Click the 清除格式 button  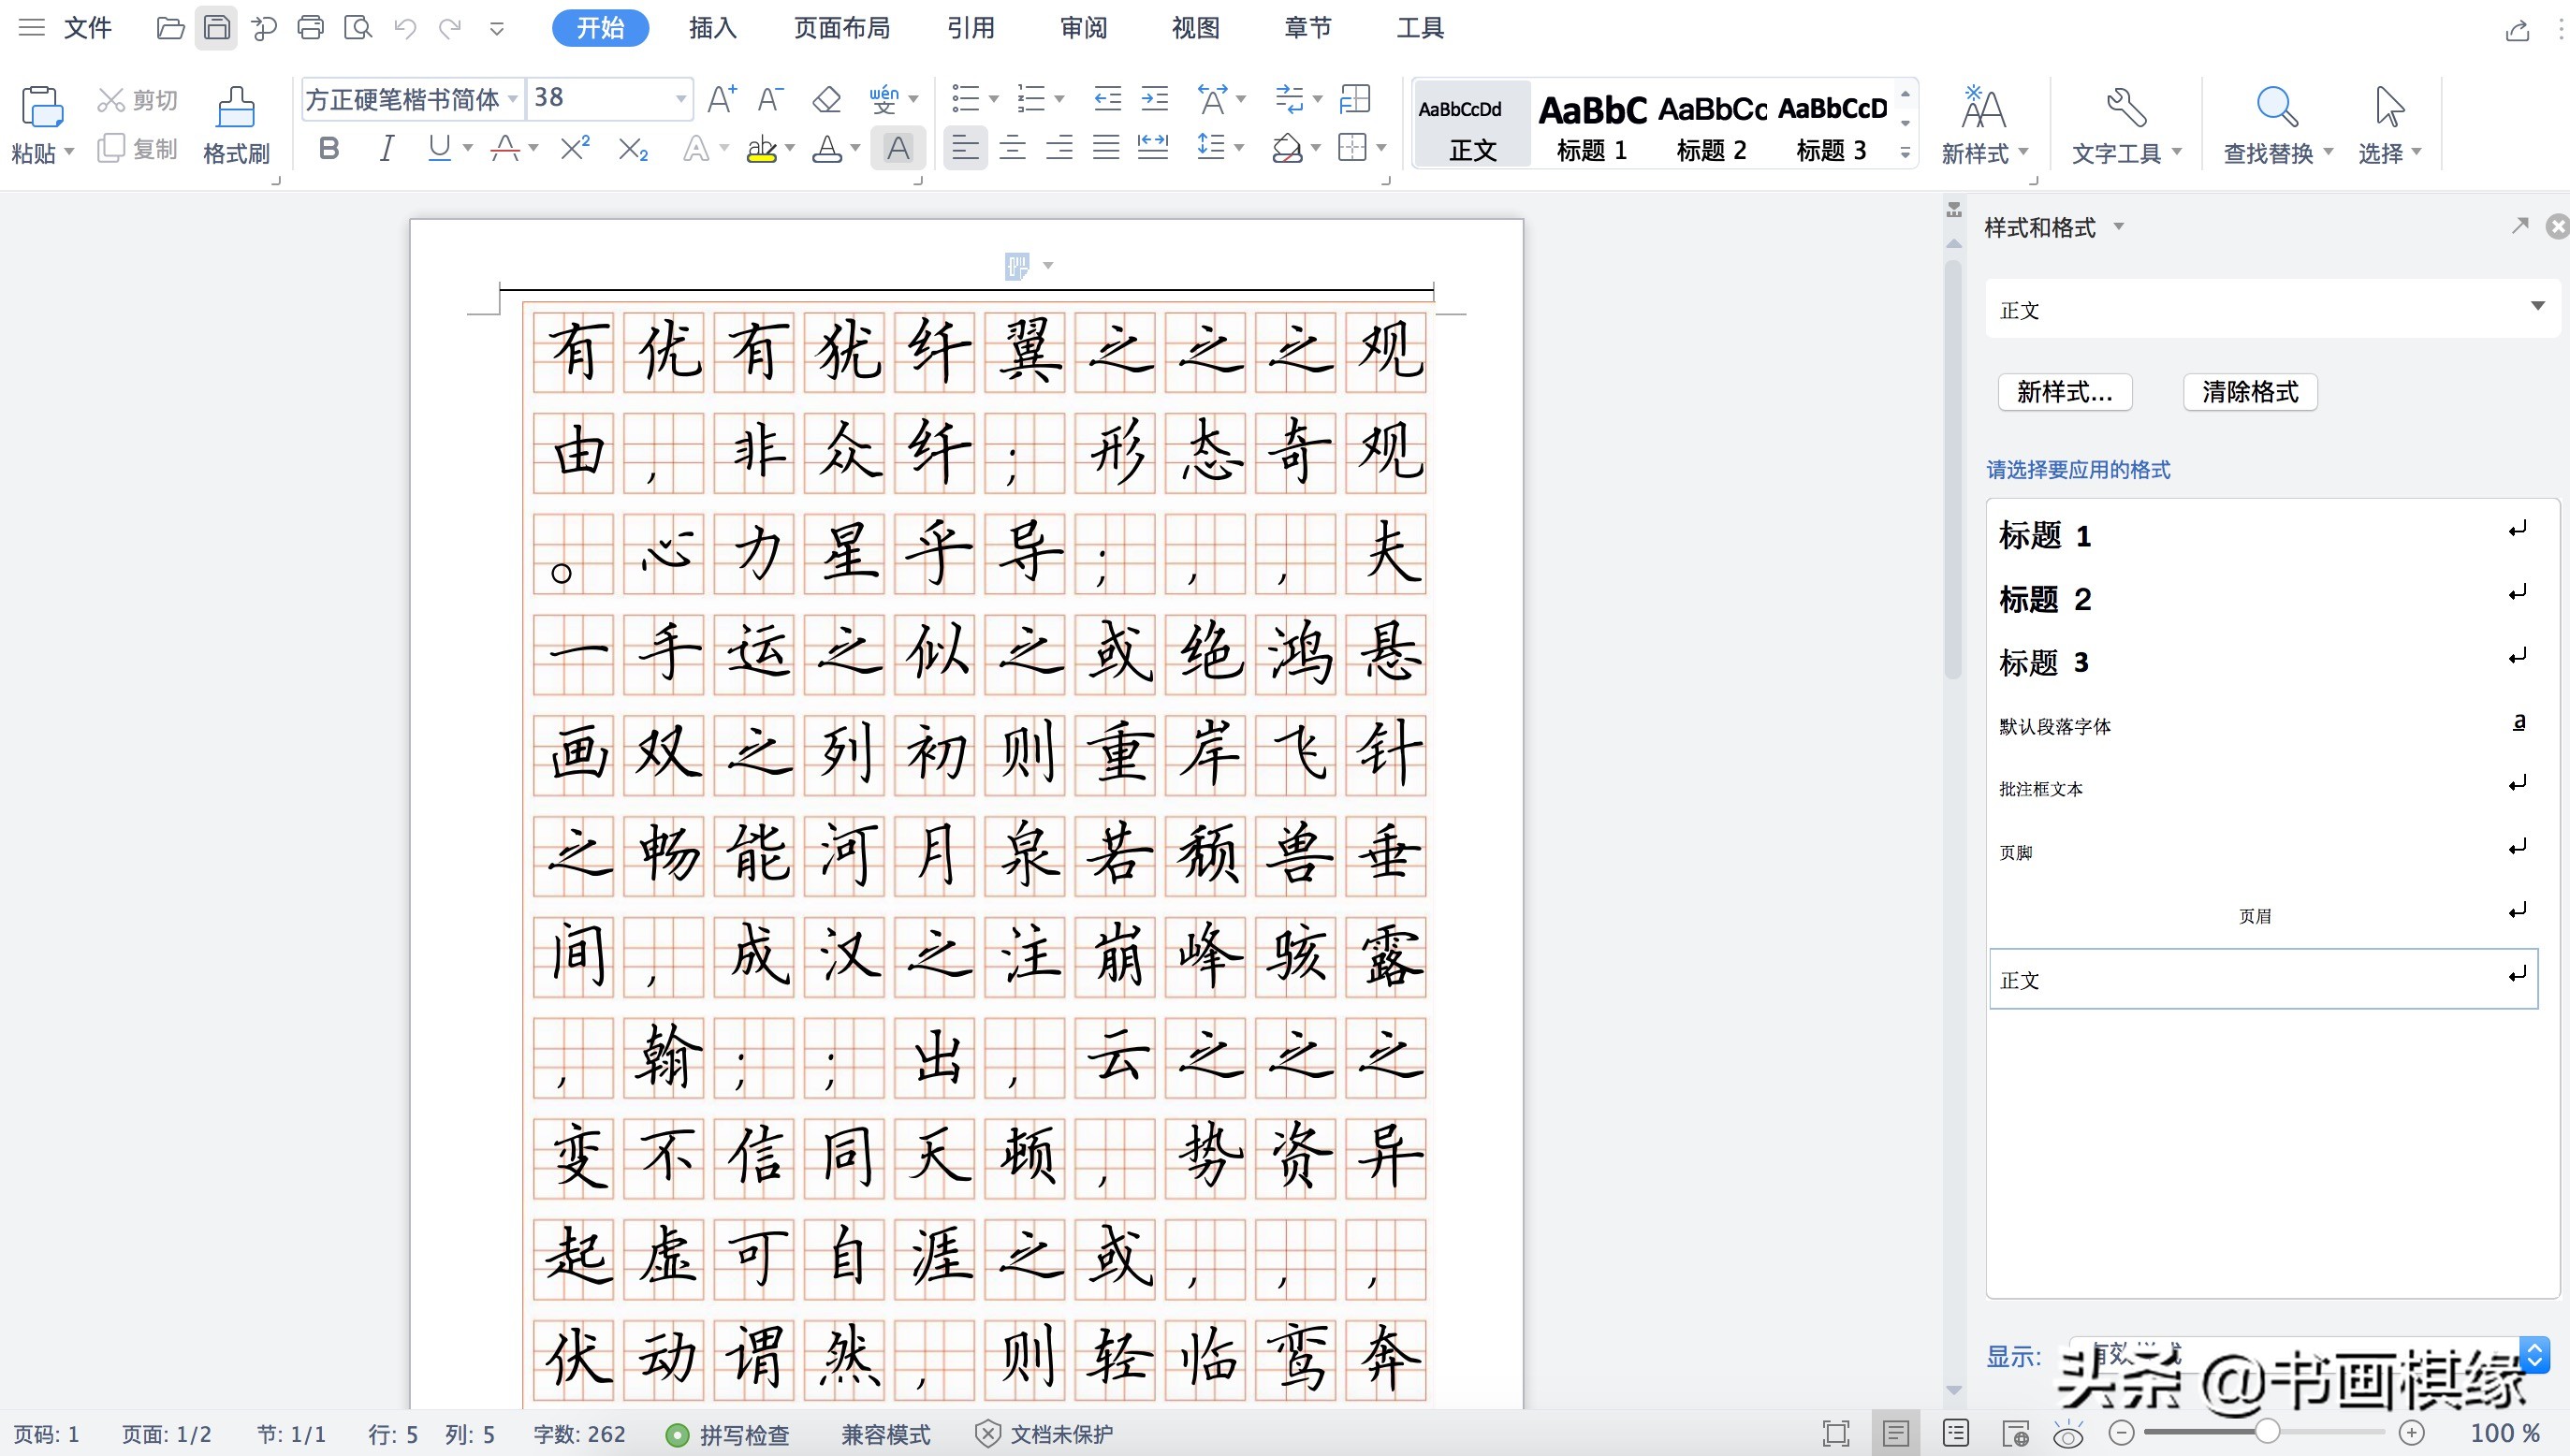click(x=2250, y=392)
